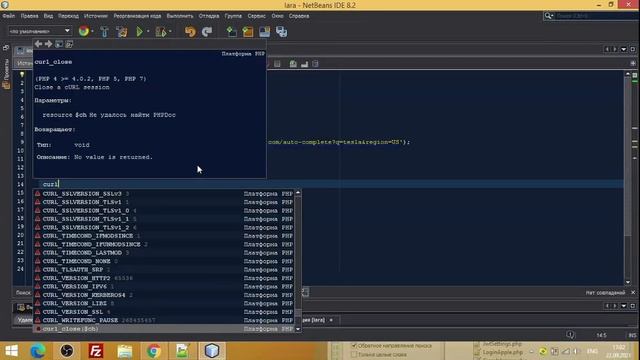This screenshot has width=640, height=360.
Task: Toggle Только целые слова checkbox
Action: click(354, 355)
